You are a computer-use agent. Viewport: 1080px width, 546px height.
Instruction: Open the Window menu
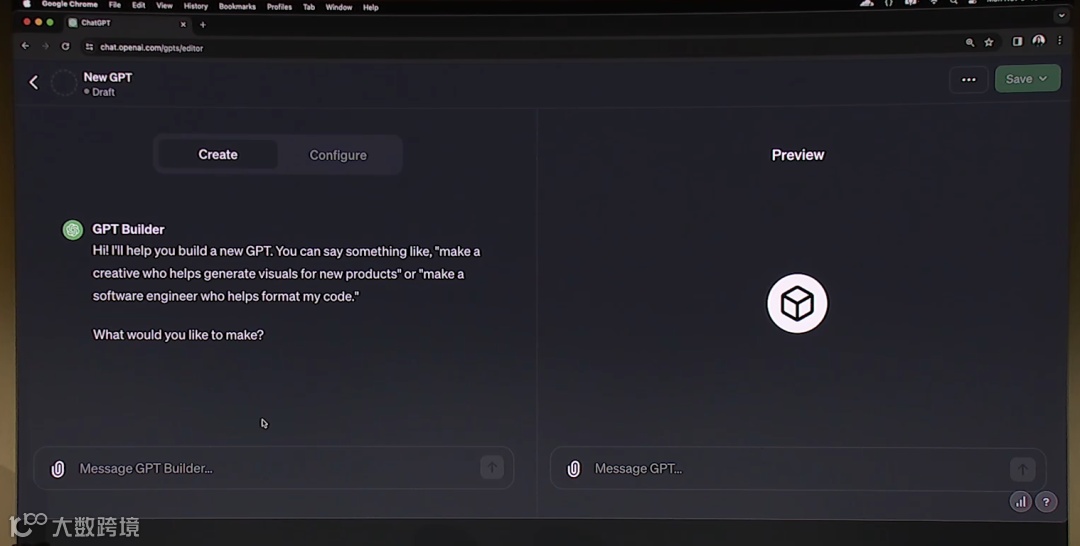point(338,8)
